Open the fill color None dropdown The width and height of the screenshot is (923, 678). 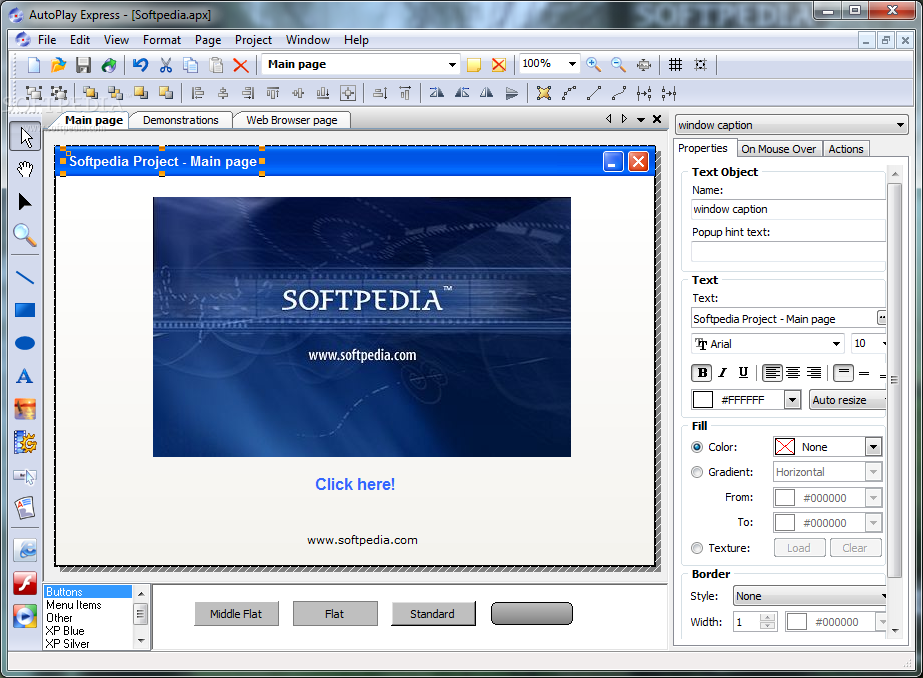click(x=874, y=447)
